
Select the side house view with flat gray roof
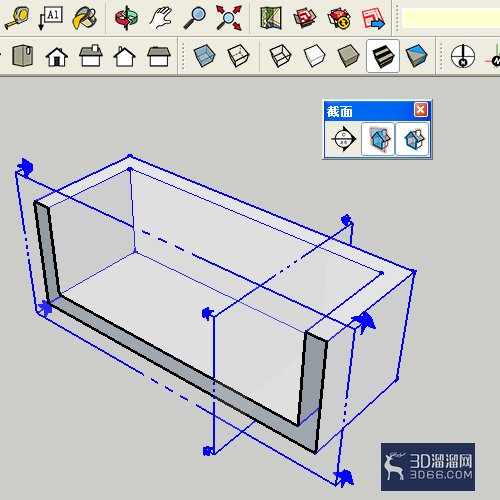tap(159, 56)
